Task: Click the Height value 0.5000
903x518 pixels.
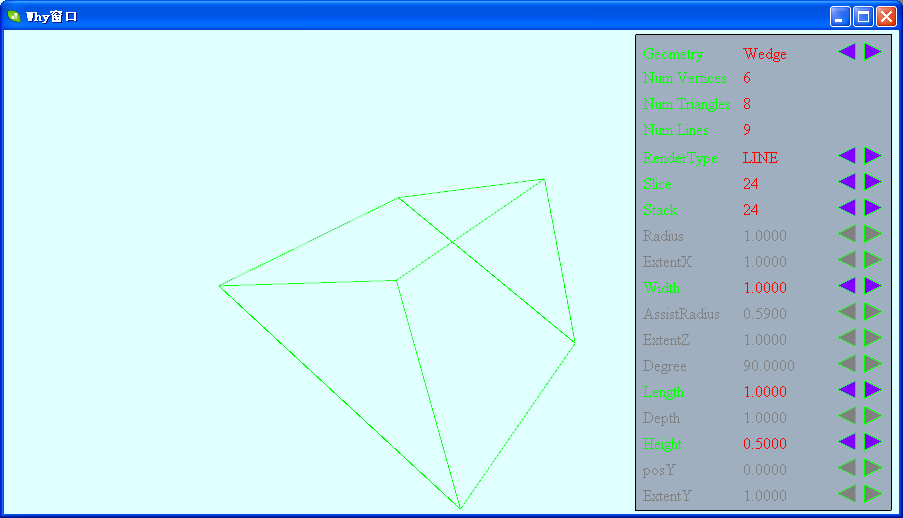Action: point(765,444)
